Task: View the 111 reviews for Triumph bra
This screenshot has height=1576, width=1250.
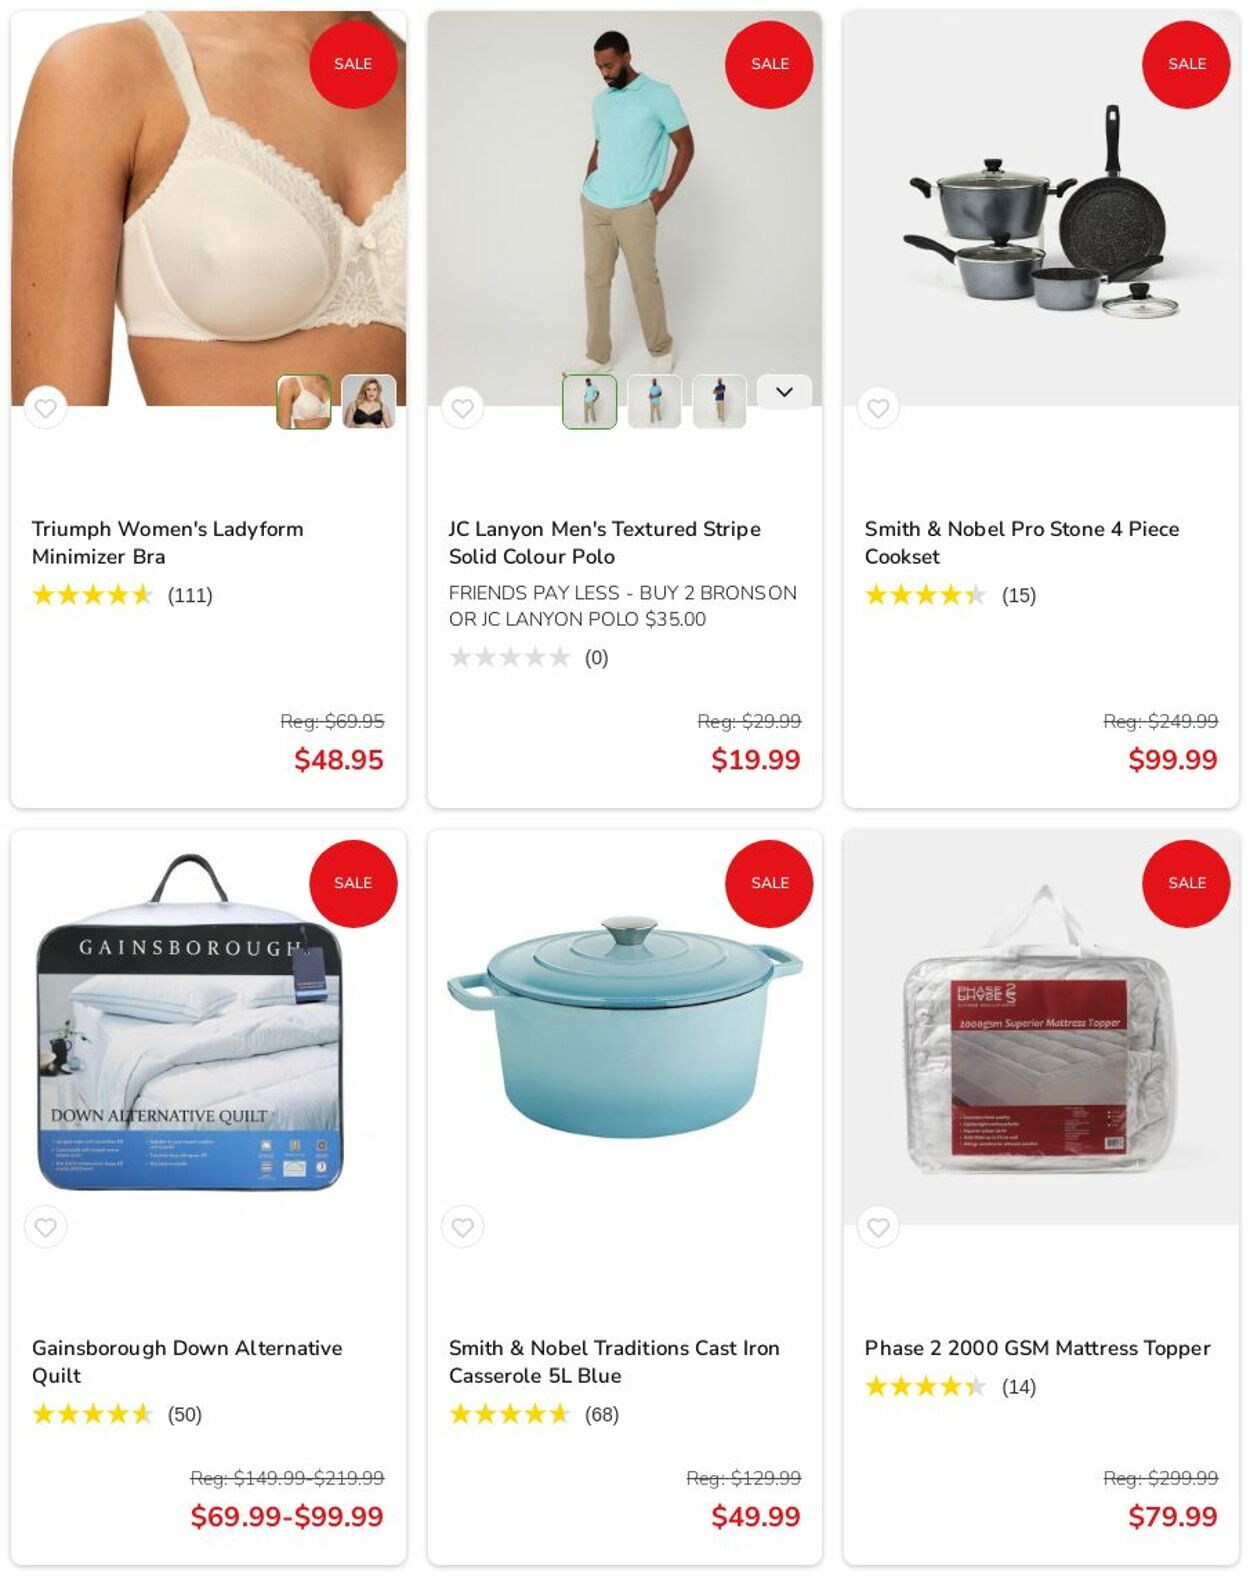Action: [x=190, y=596]
